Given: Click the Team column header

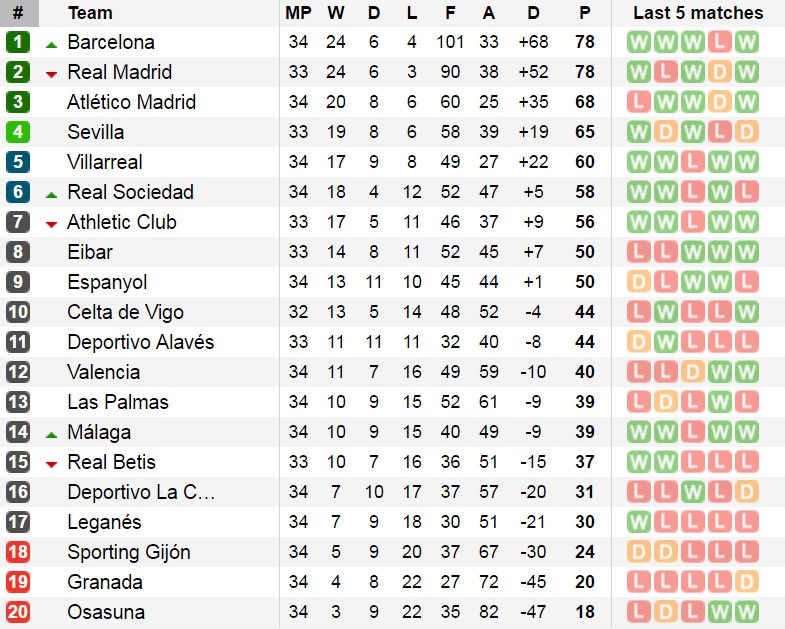Looking at the screenshot, I should pos(90,13).
